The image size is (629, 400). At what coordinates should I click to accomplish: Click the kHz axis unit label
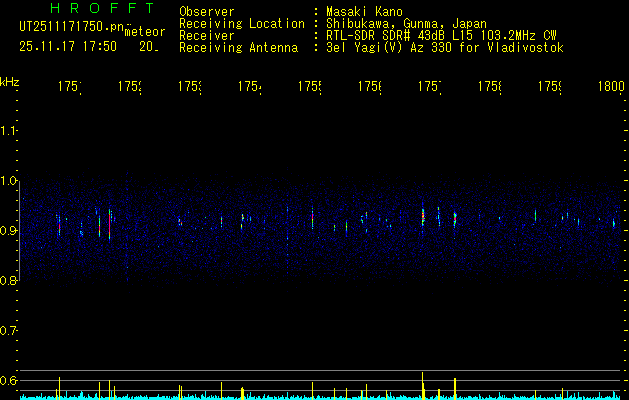point(9,82)
